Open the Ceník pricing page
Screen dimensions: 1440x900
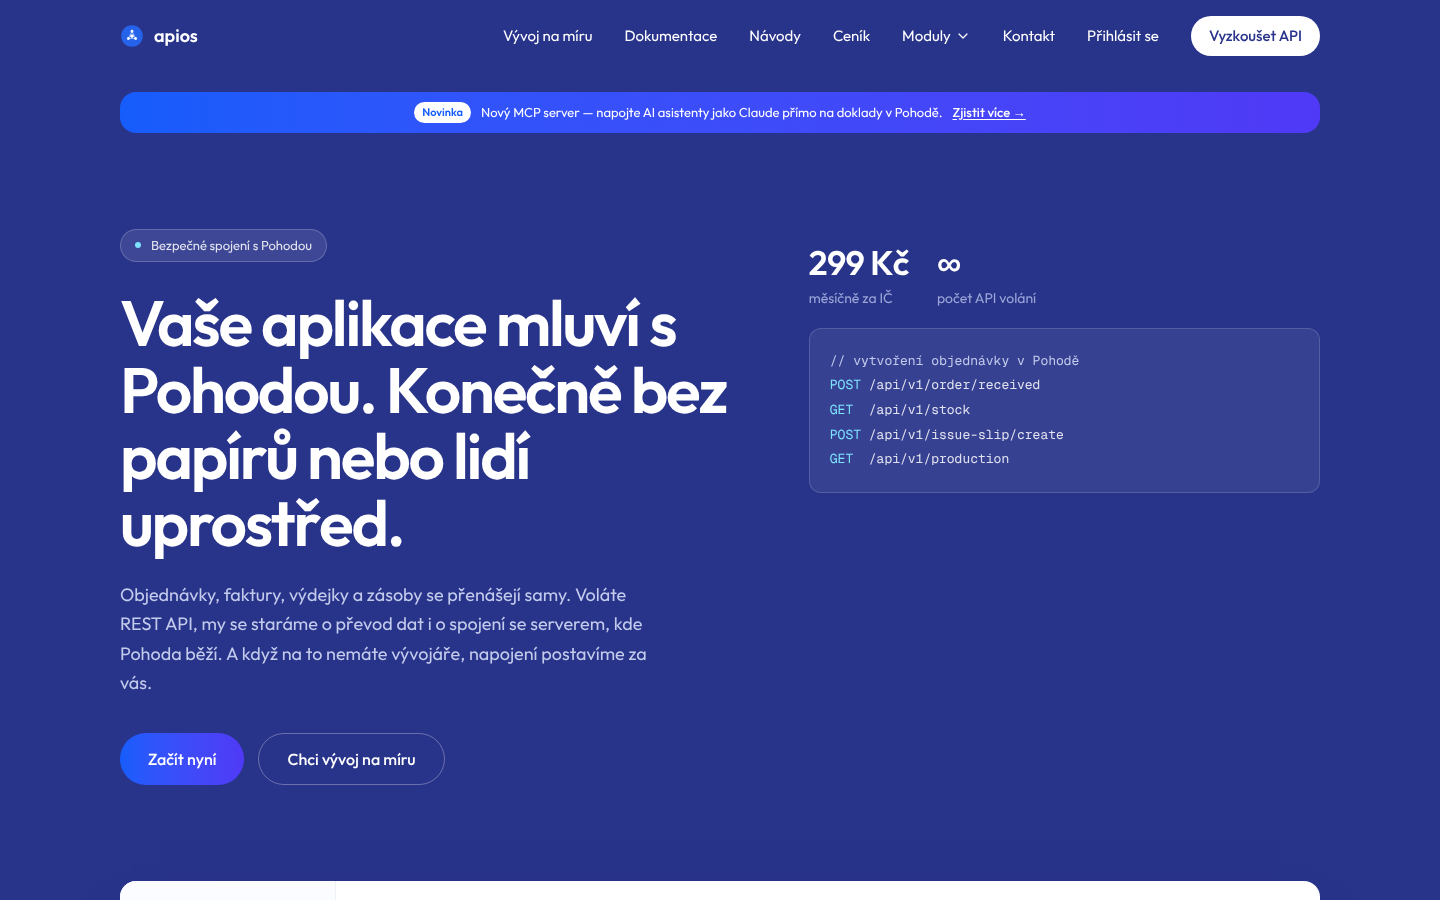click(851, 36)
